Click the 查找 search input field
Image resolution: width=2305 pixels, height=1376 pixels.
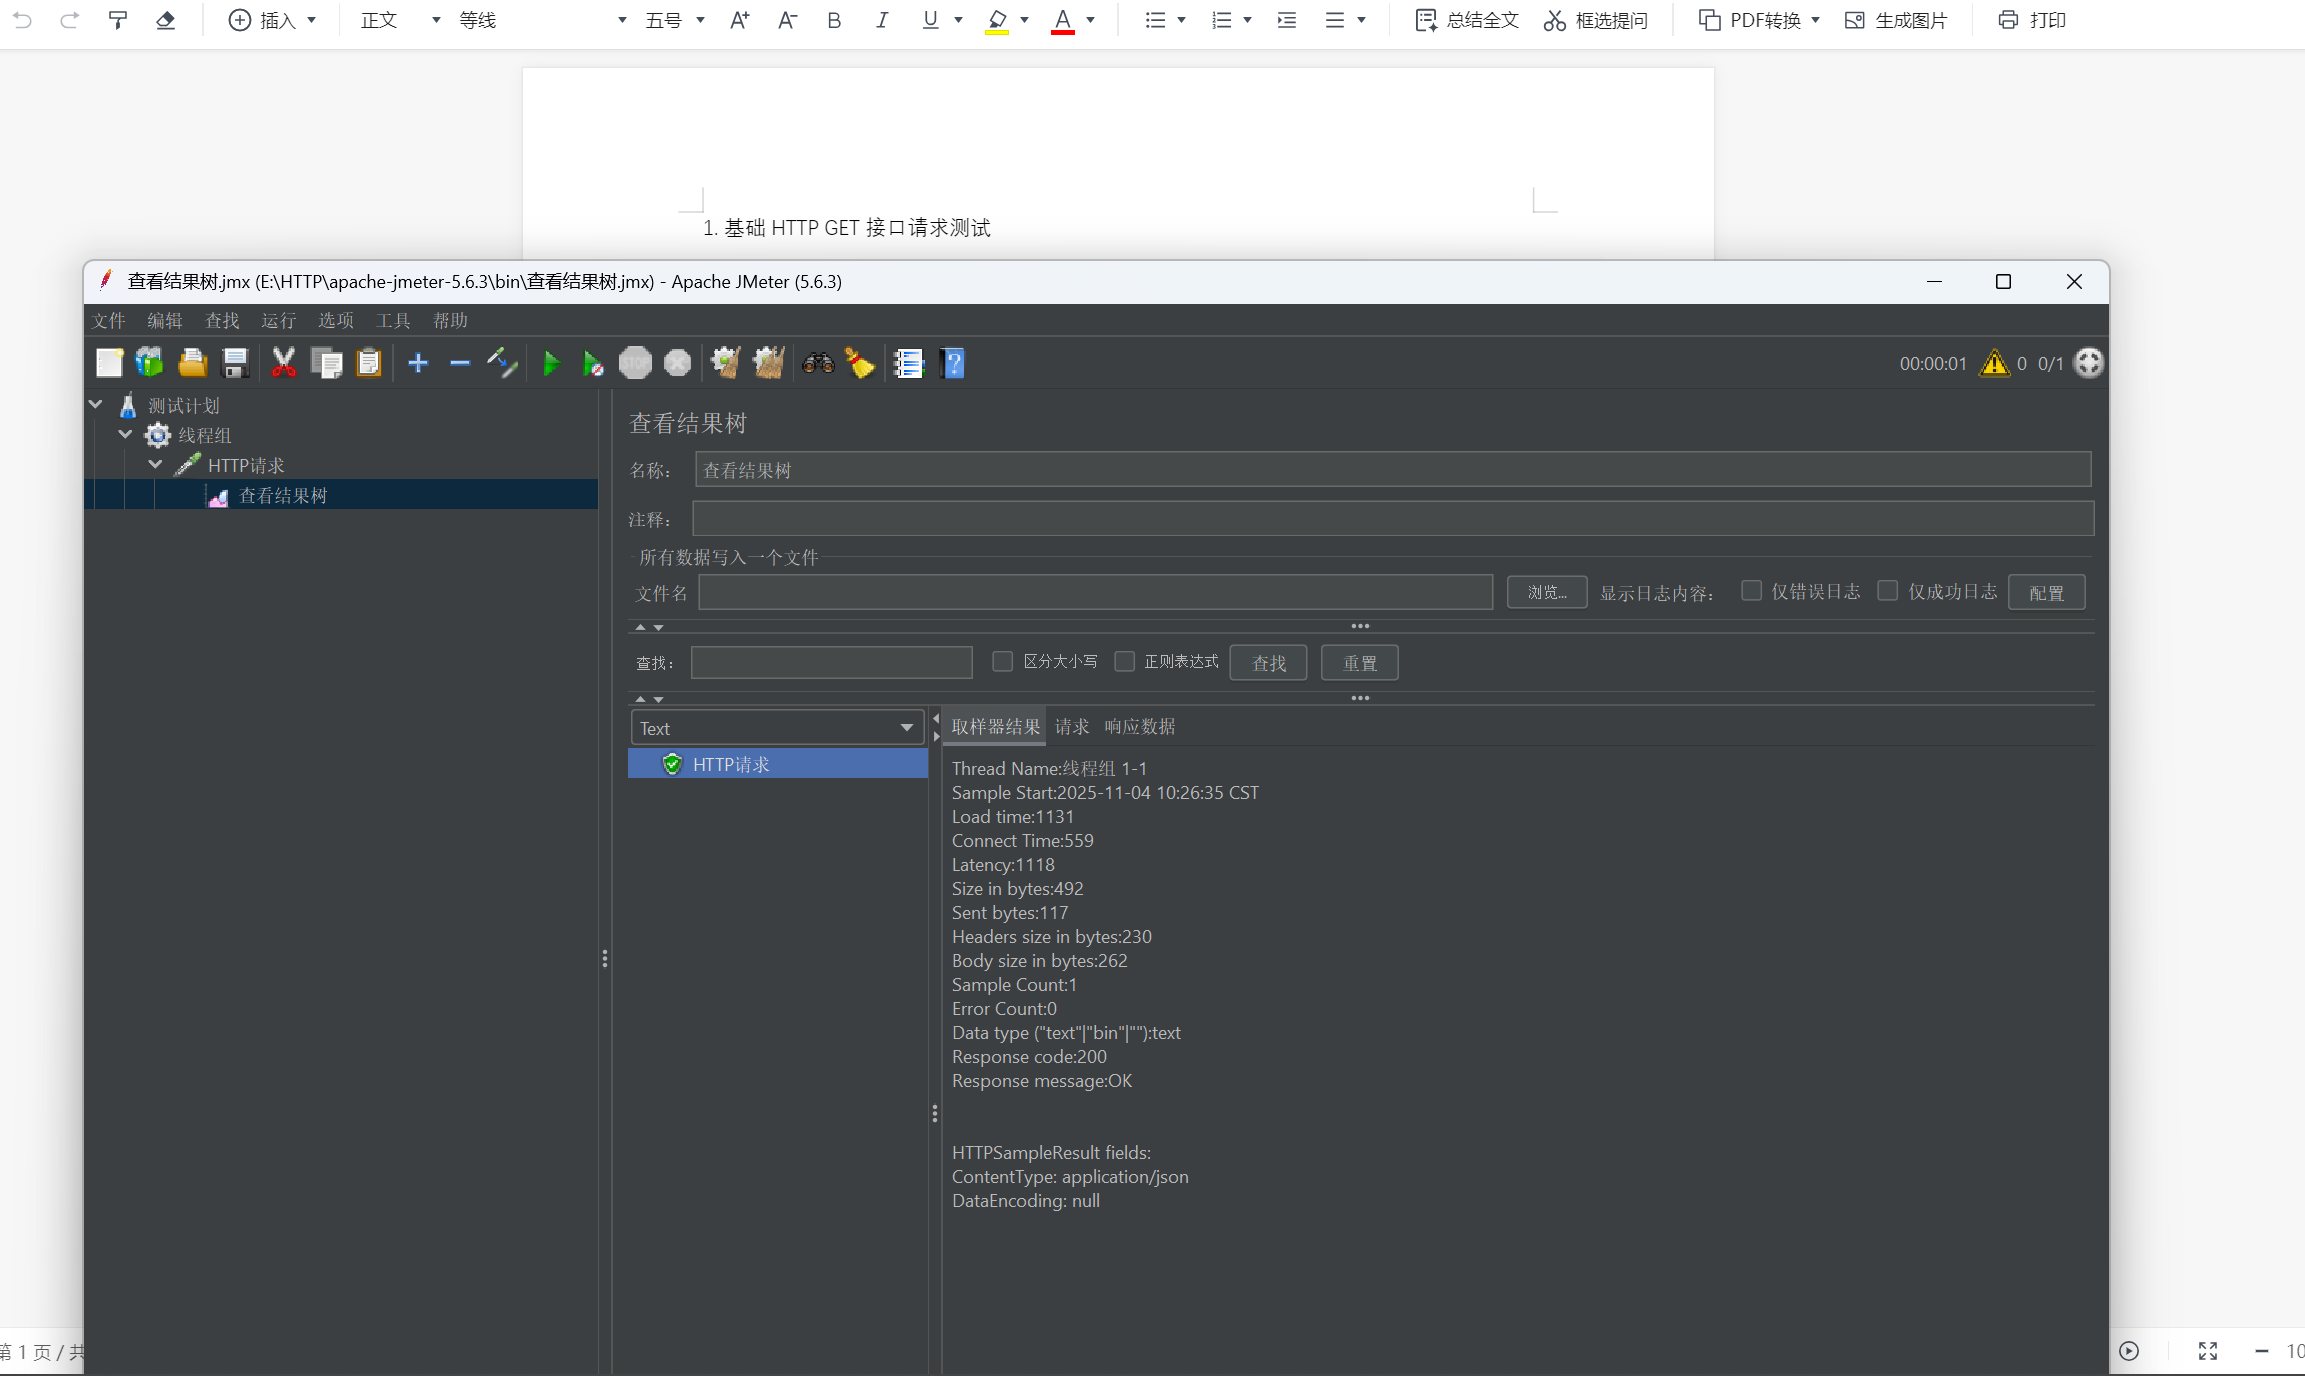[831, 662]
